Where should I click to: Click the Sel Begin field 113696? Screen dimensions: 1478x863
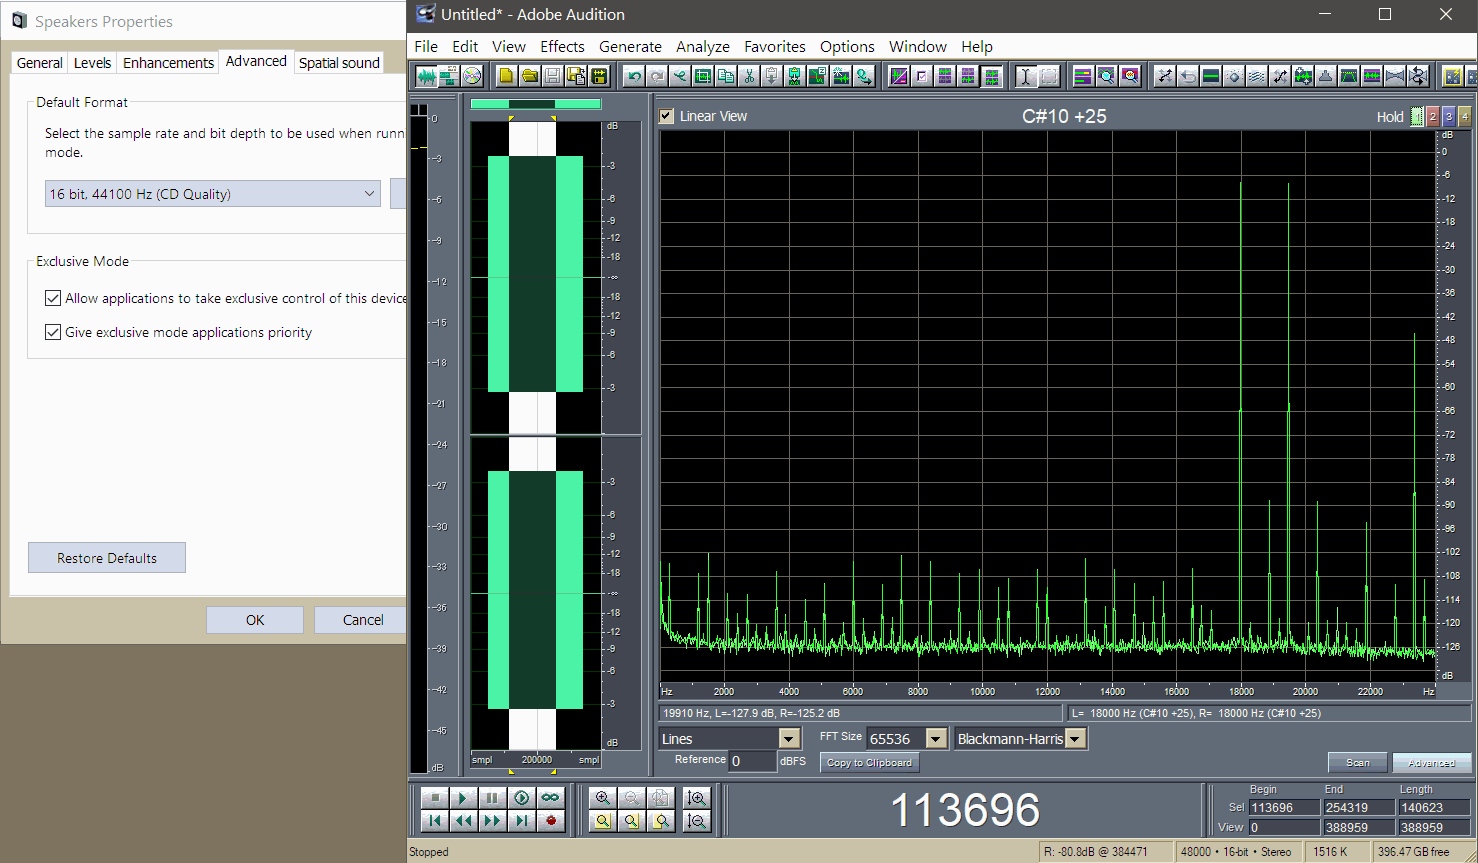(1284, 807)
